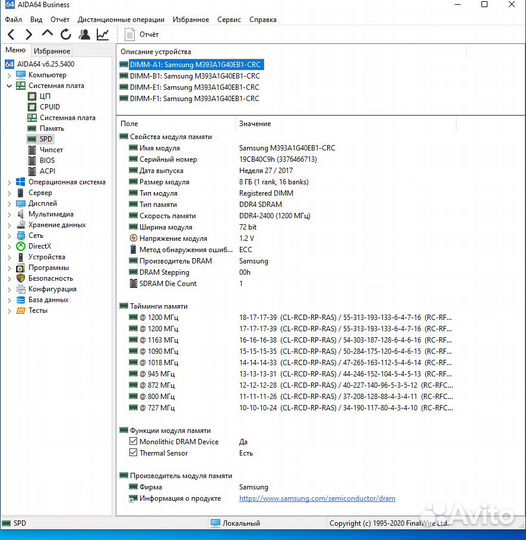Select the Системная плата child item icon

pos(32,118)
